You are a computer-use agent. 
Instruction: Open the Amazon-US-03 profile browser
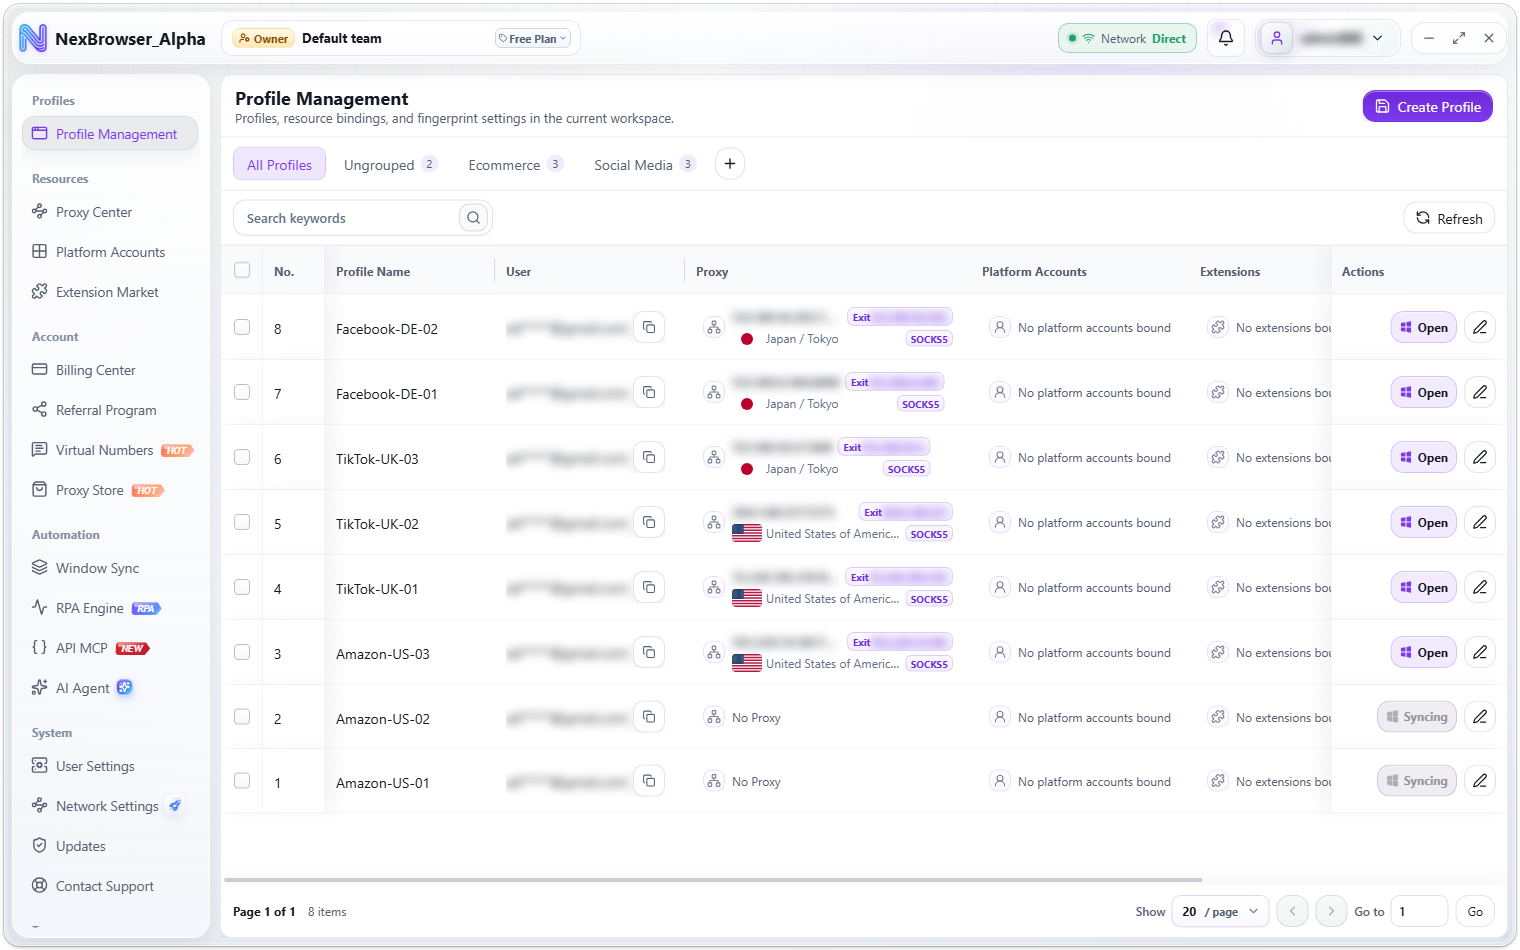tap(1423, 652)
